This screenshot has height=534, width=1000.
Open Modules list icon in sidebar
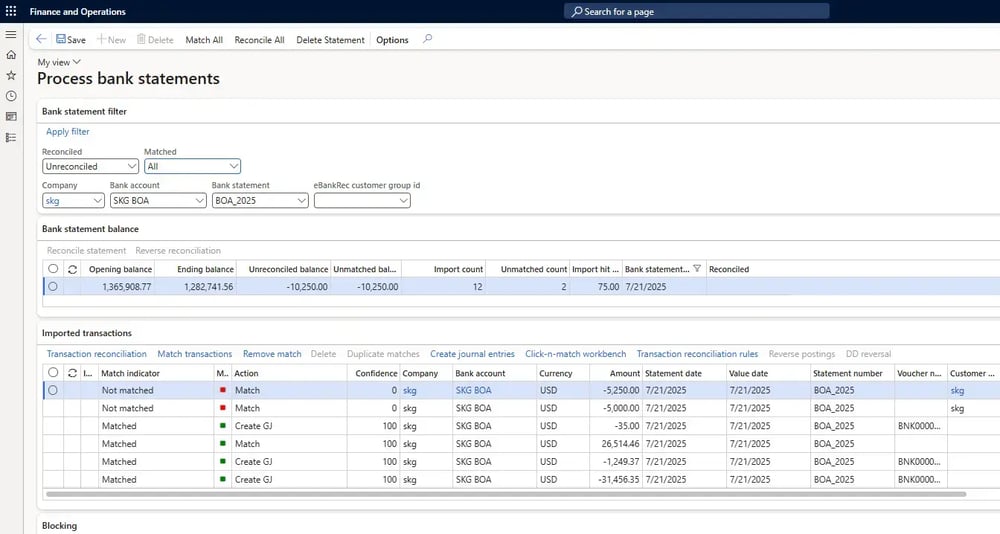click(x=11, y=137)
